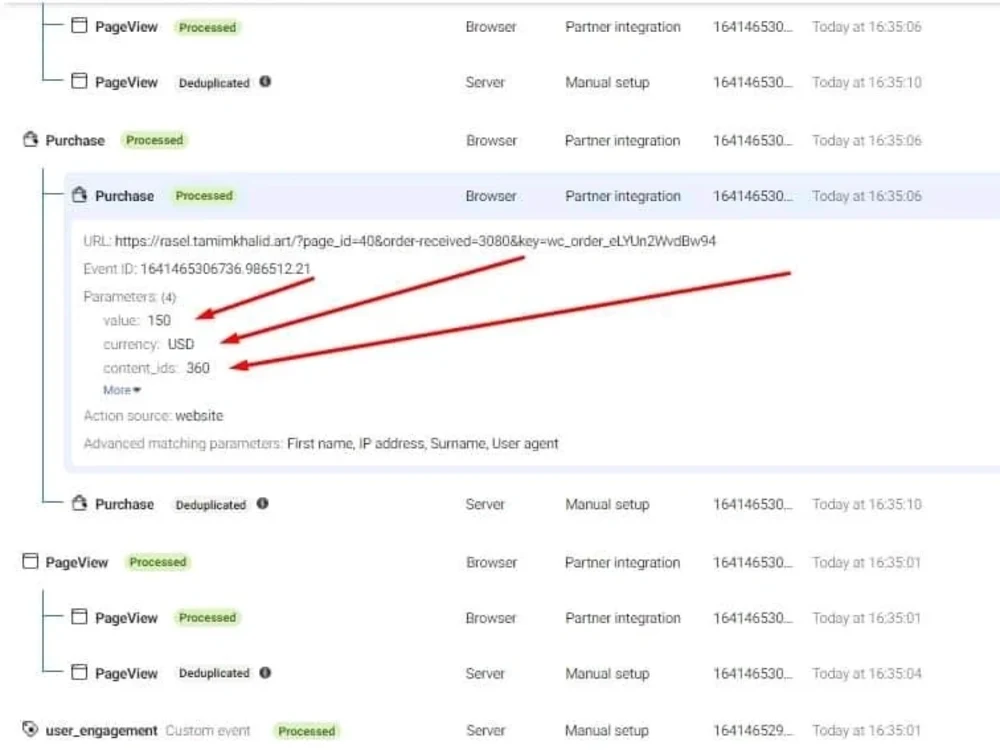Click advanced matching parameters First name list
1000x750 pixels.
click(422, 443)
